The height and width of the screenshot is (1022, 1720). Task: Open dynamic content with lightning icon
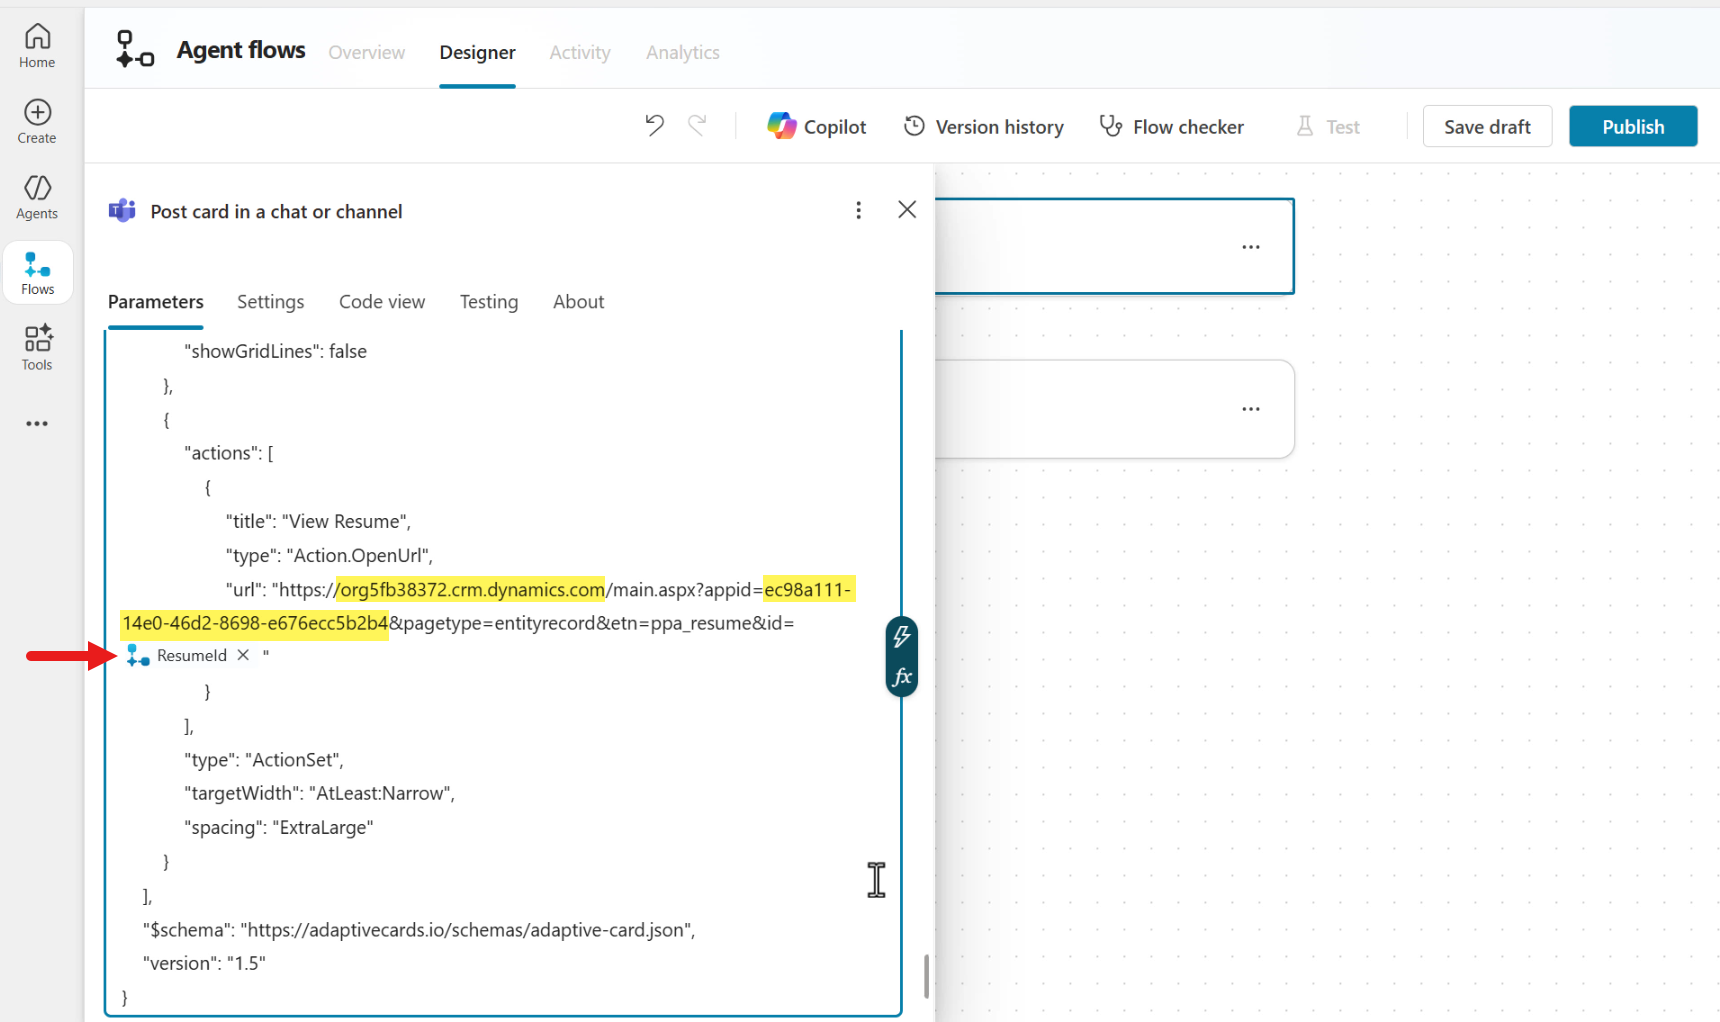point(901,634)
